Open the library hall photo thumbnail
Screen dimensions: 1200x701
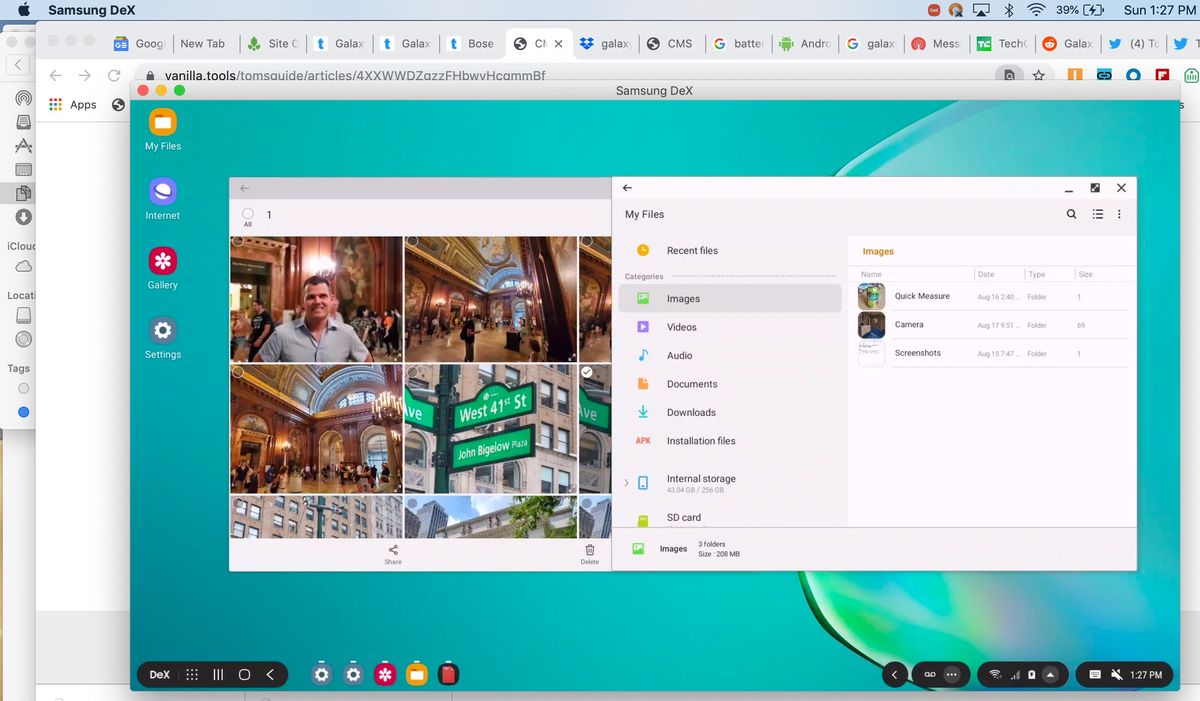coord(490,298)
